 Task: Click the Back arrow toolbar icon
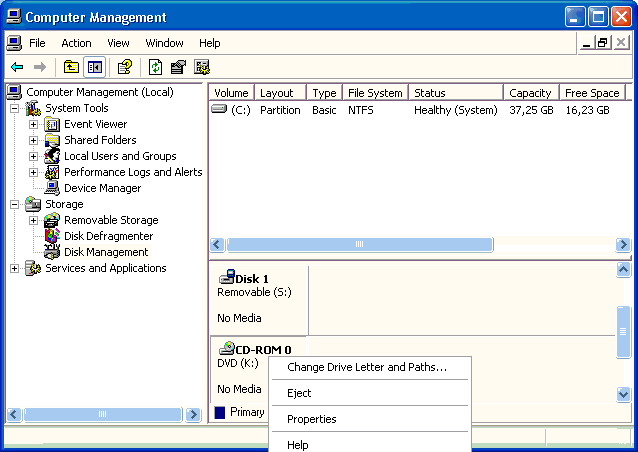17,67
